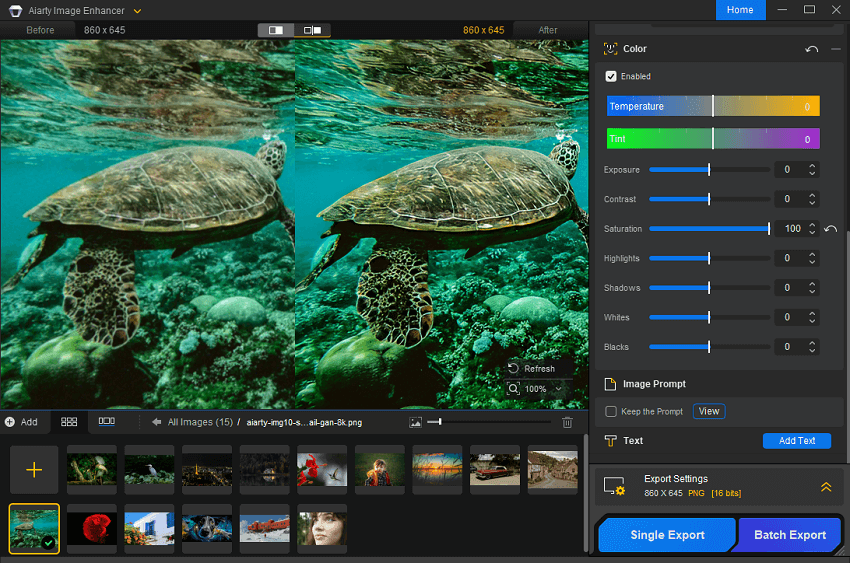Screen dimensions: 850x563
Task: Select the sunset lake thumbnail
Action: pyautogui.click(x=437, y=469)
